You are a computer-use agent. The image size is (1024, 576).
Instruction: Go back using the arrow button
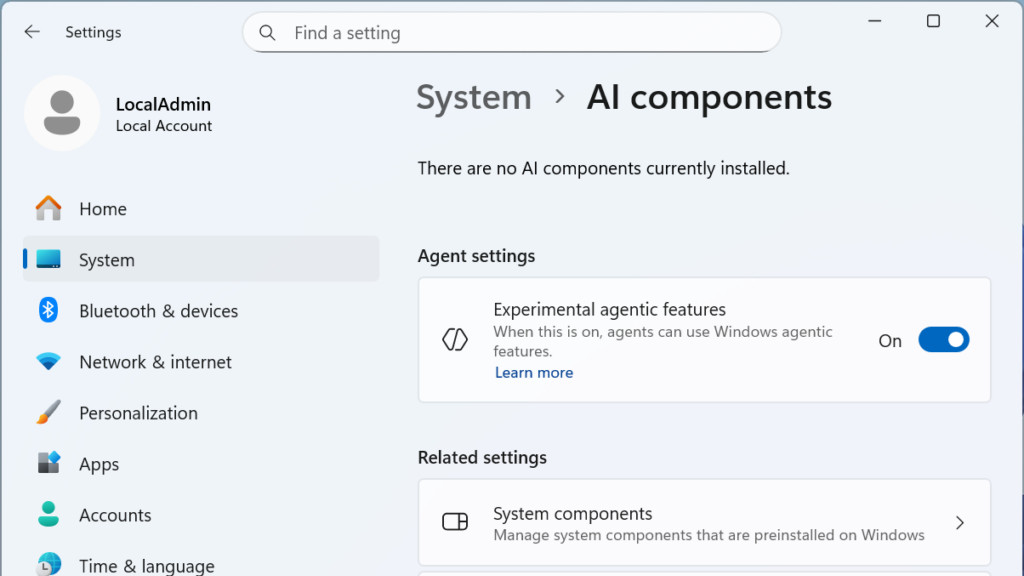[x=31, y=31]
